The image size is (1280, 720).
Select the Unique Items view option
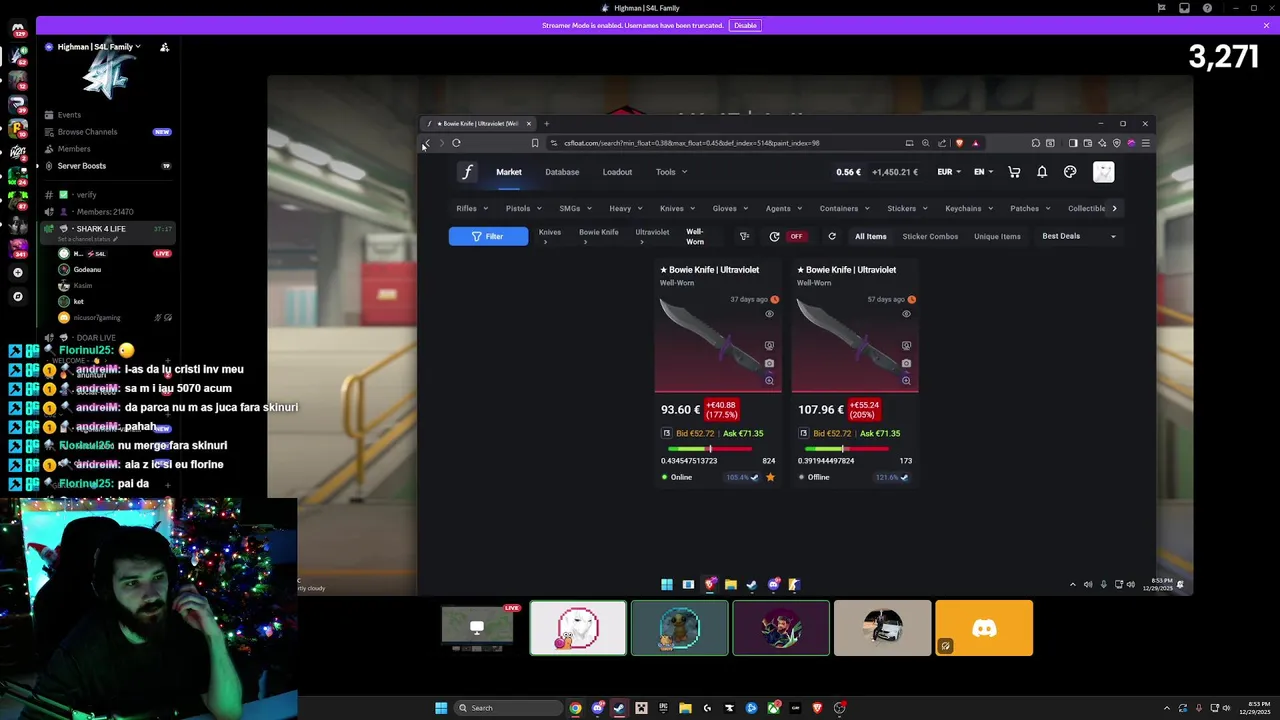click(997, 236)
